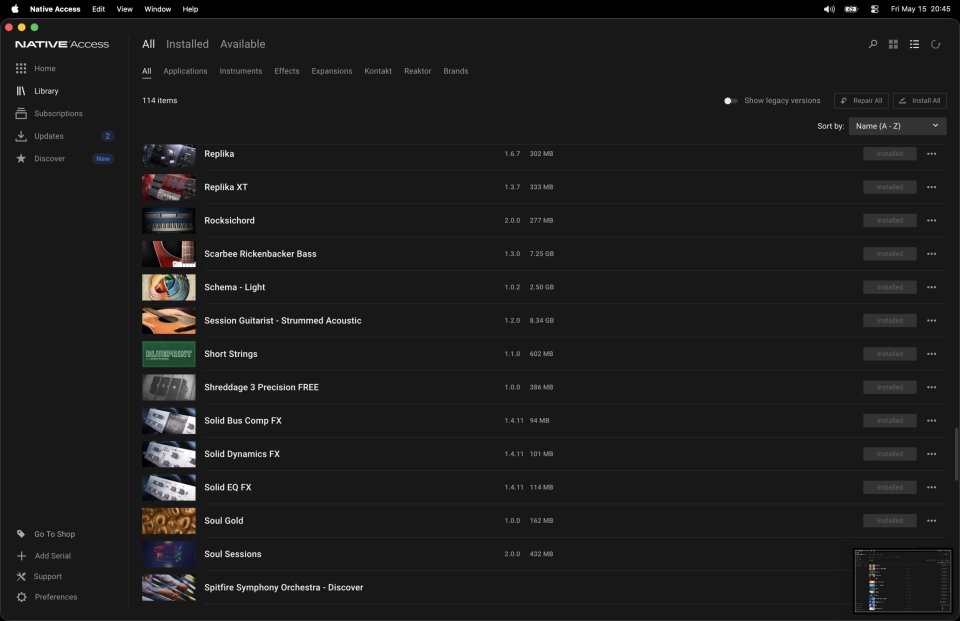This screenshot has height=621, width=960.
Task: Open more options for Rocksichord
Action: coord(931,220)
